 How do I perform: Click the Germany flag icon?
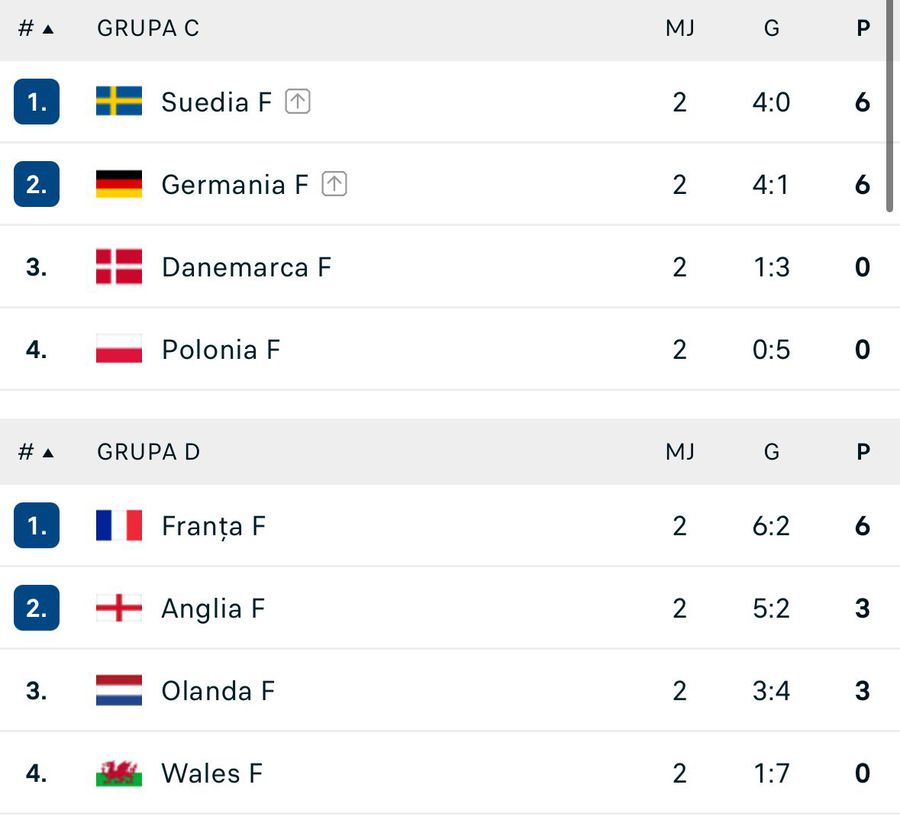pos(117,184)
